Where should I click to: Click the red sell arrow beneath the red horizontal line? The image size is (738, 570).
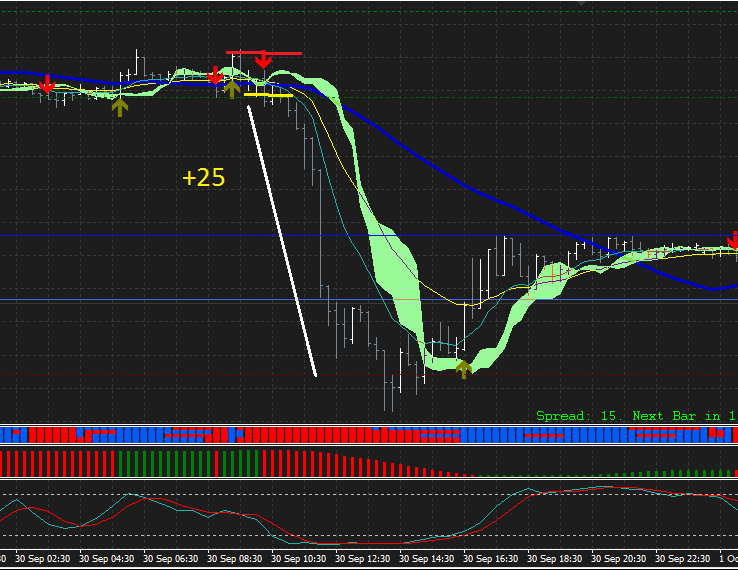click(263, 60)
